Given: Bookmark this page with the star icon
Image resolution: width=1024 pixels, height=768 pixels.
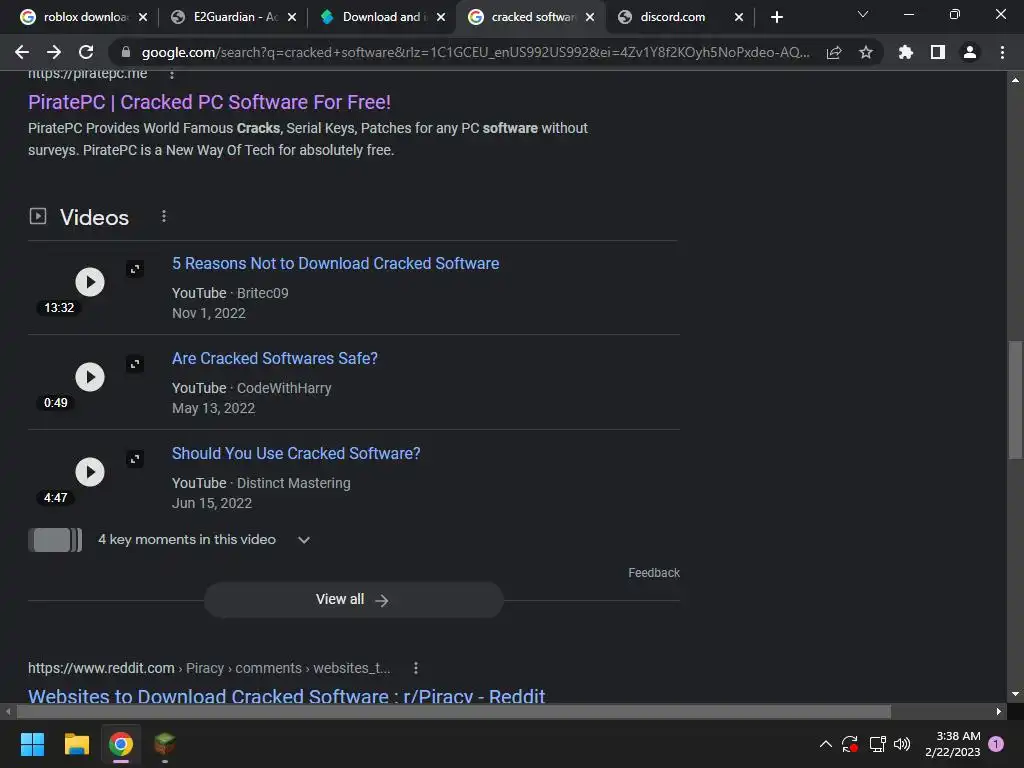Looking at the screenshot, I should 865,52.
